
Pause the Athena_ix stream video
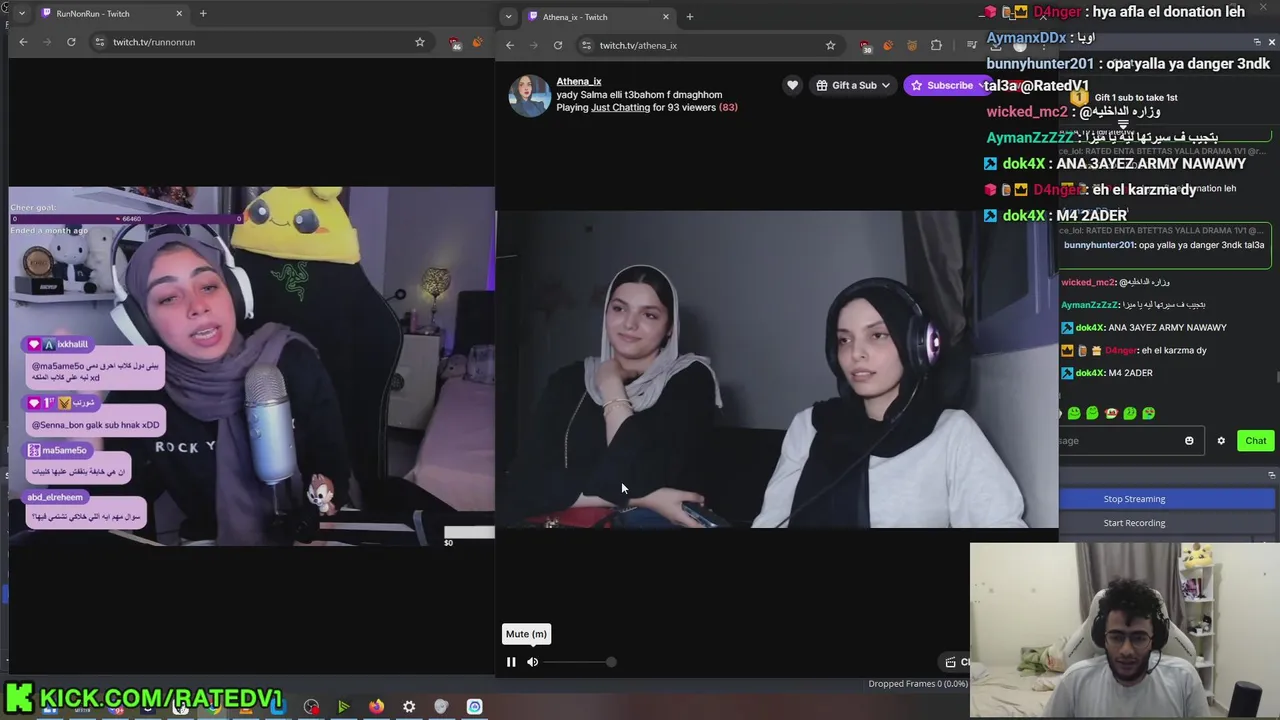click(511, 662)
